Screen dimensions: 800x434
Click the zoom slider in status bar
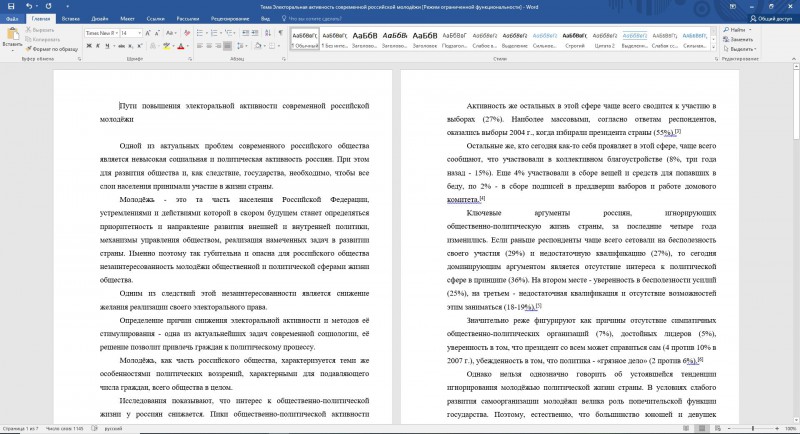pyautogui.click(x=753, y=428)
